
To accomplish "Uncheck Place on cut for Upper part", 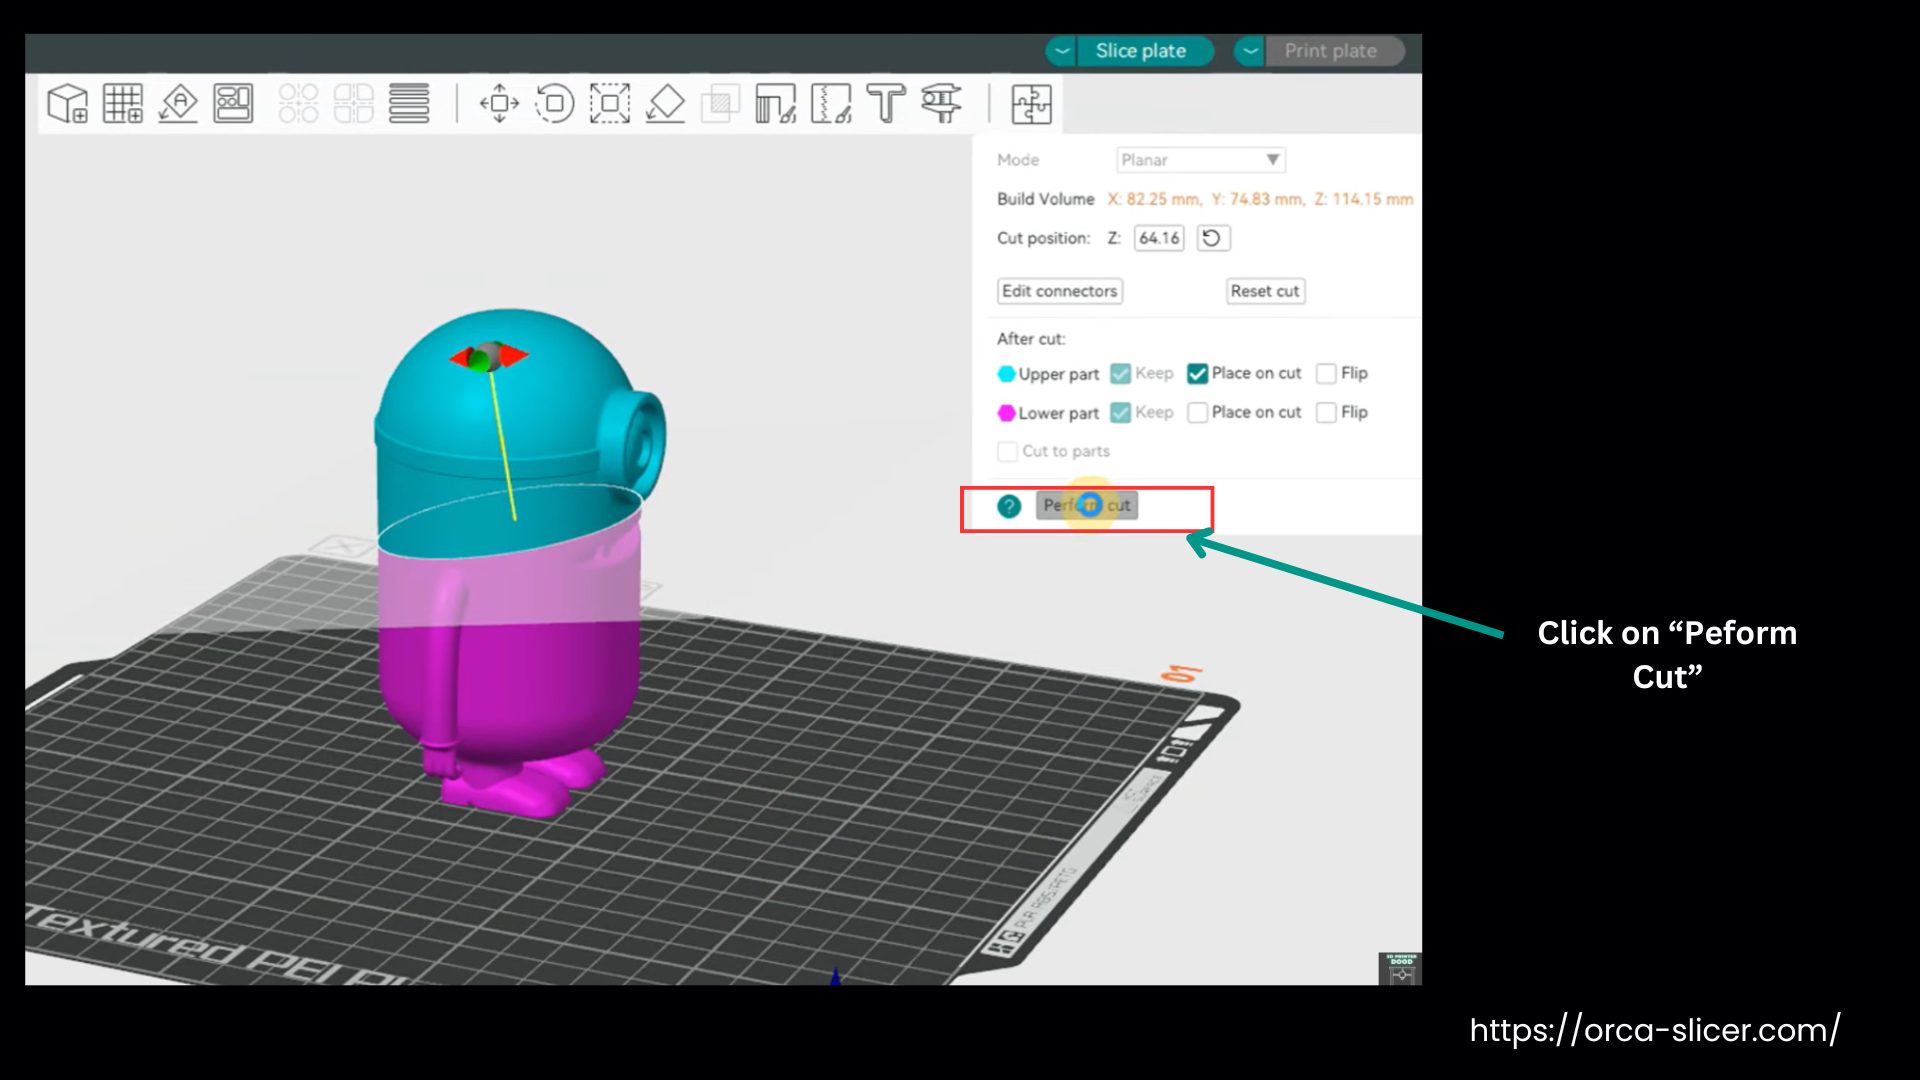I will [x=1197, y=373].
